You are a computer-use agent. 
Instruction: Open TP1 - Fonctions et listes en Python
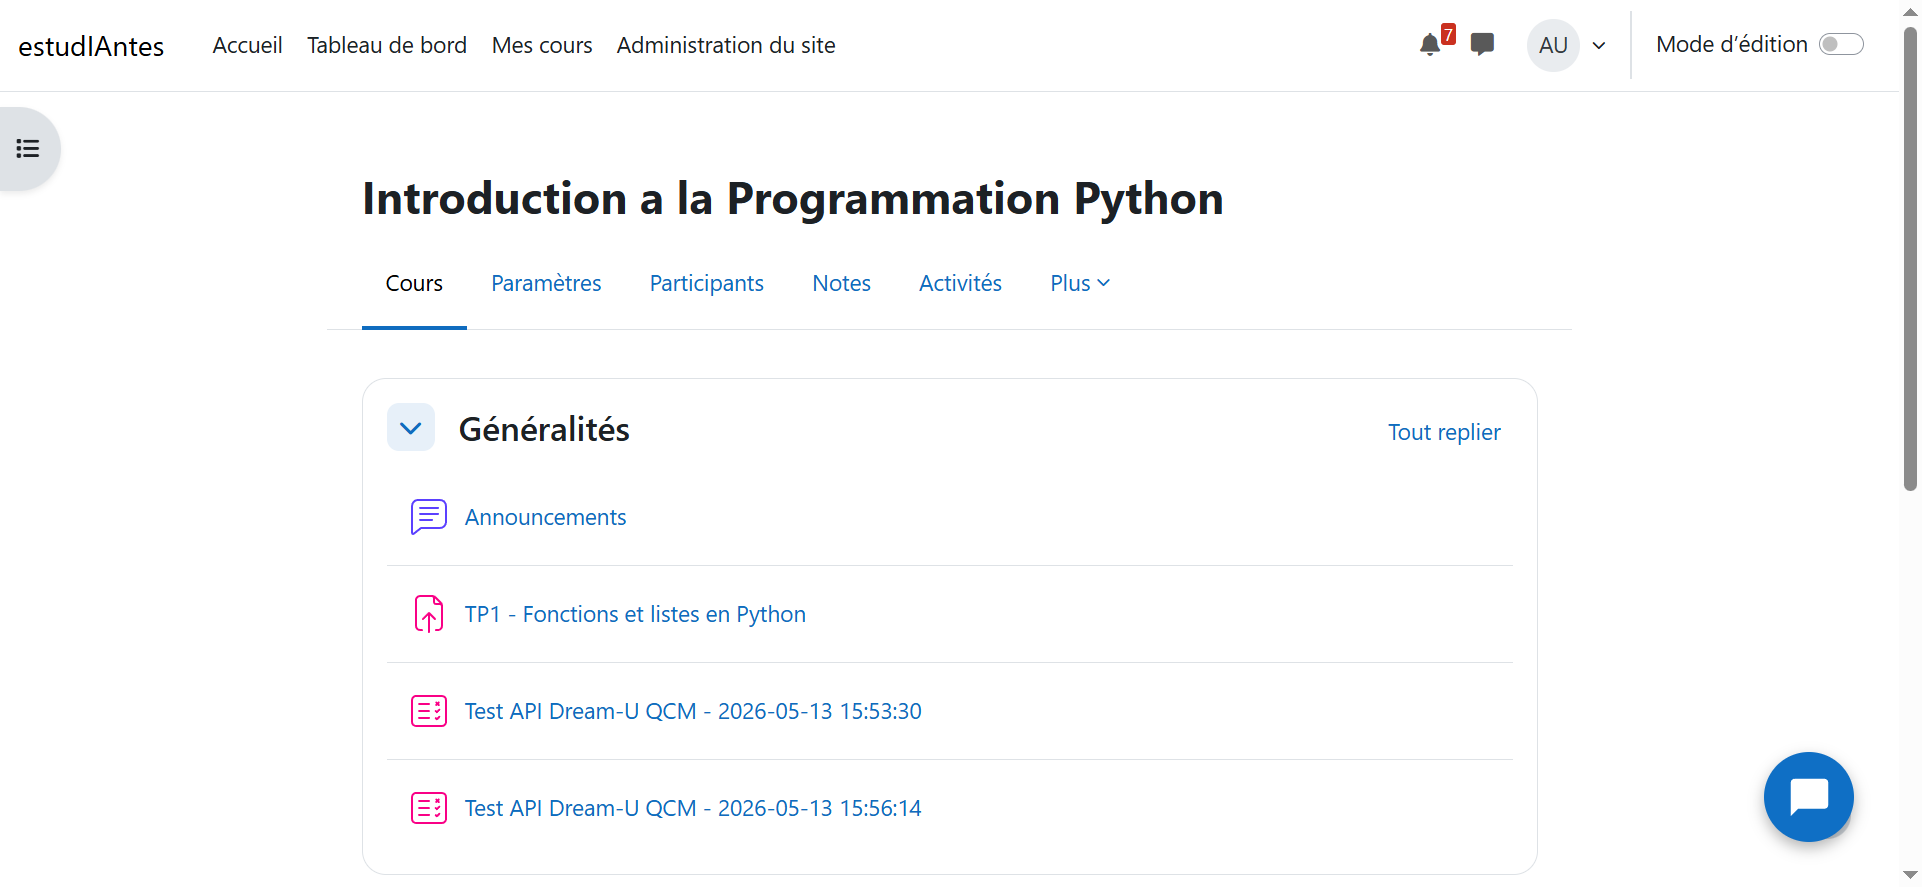(635, 614)
